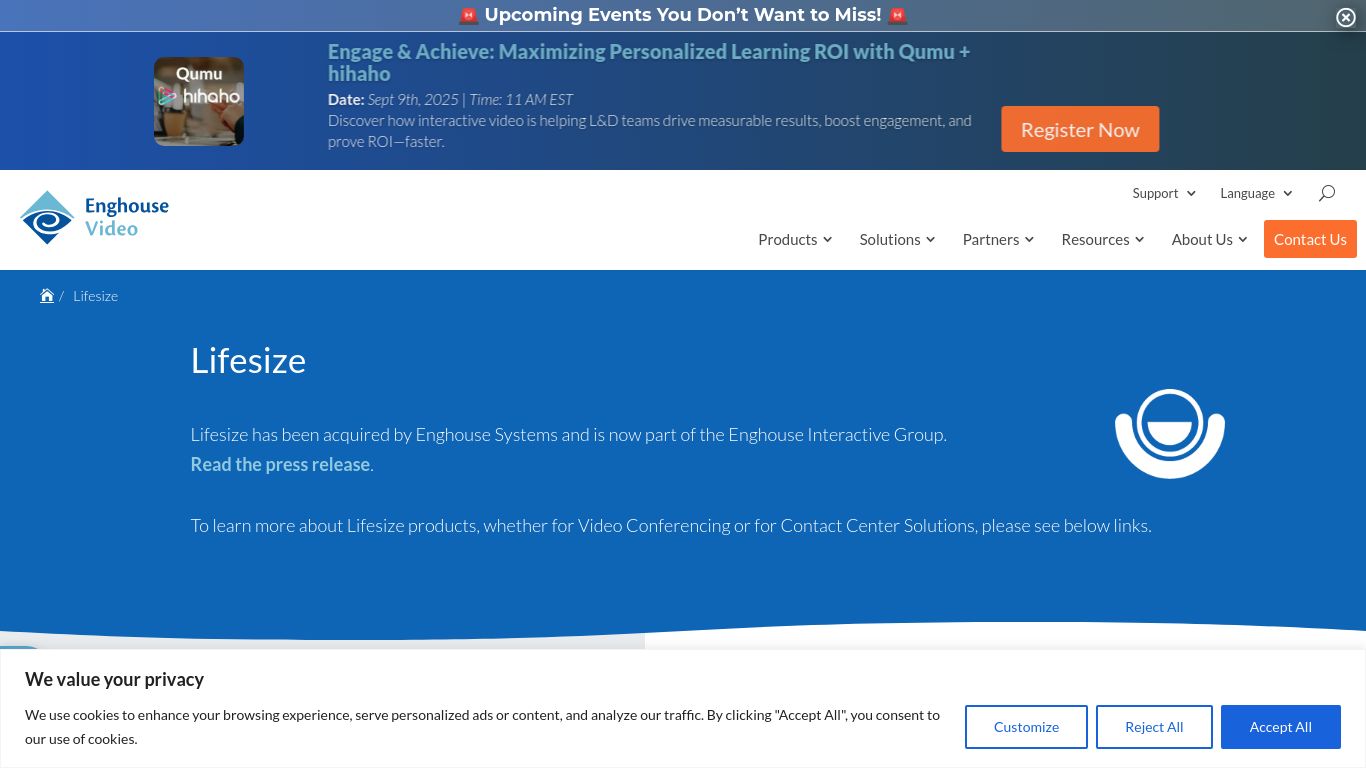Click the Contact Us button

tap(1310, 239)
